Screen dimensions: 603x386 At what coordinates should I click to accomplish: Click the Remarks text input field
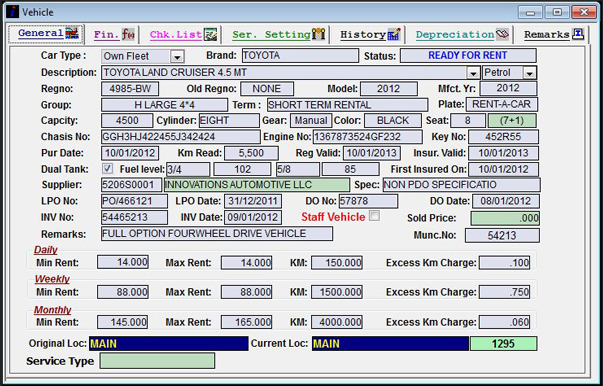217,234
